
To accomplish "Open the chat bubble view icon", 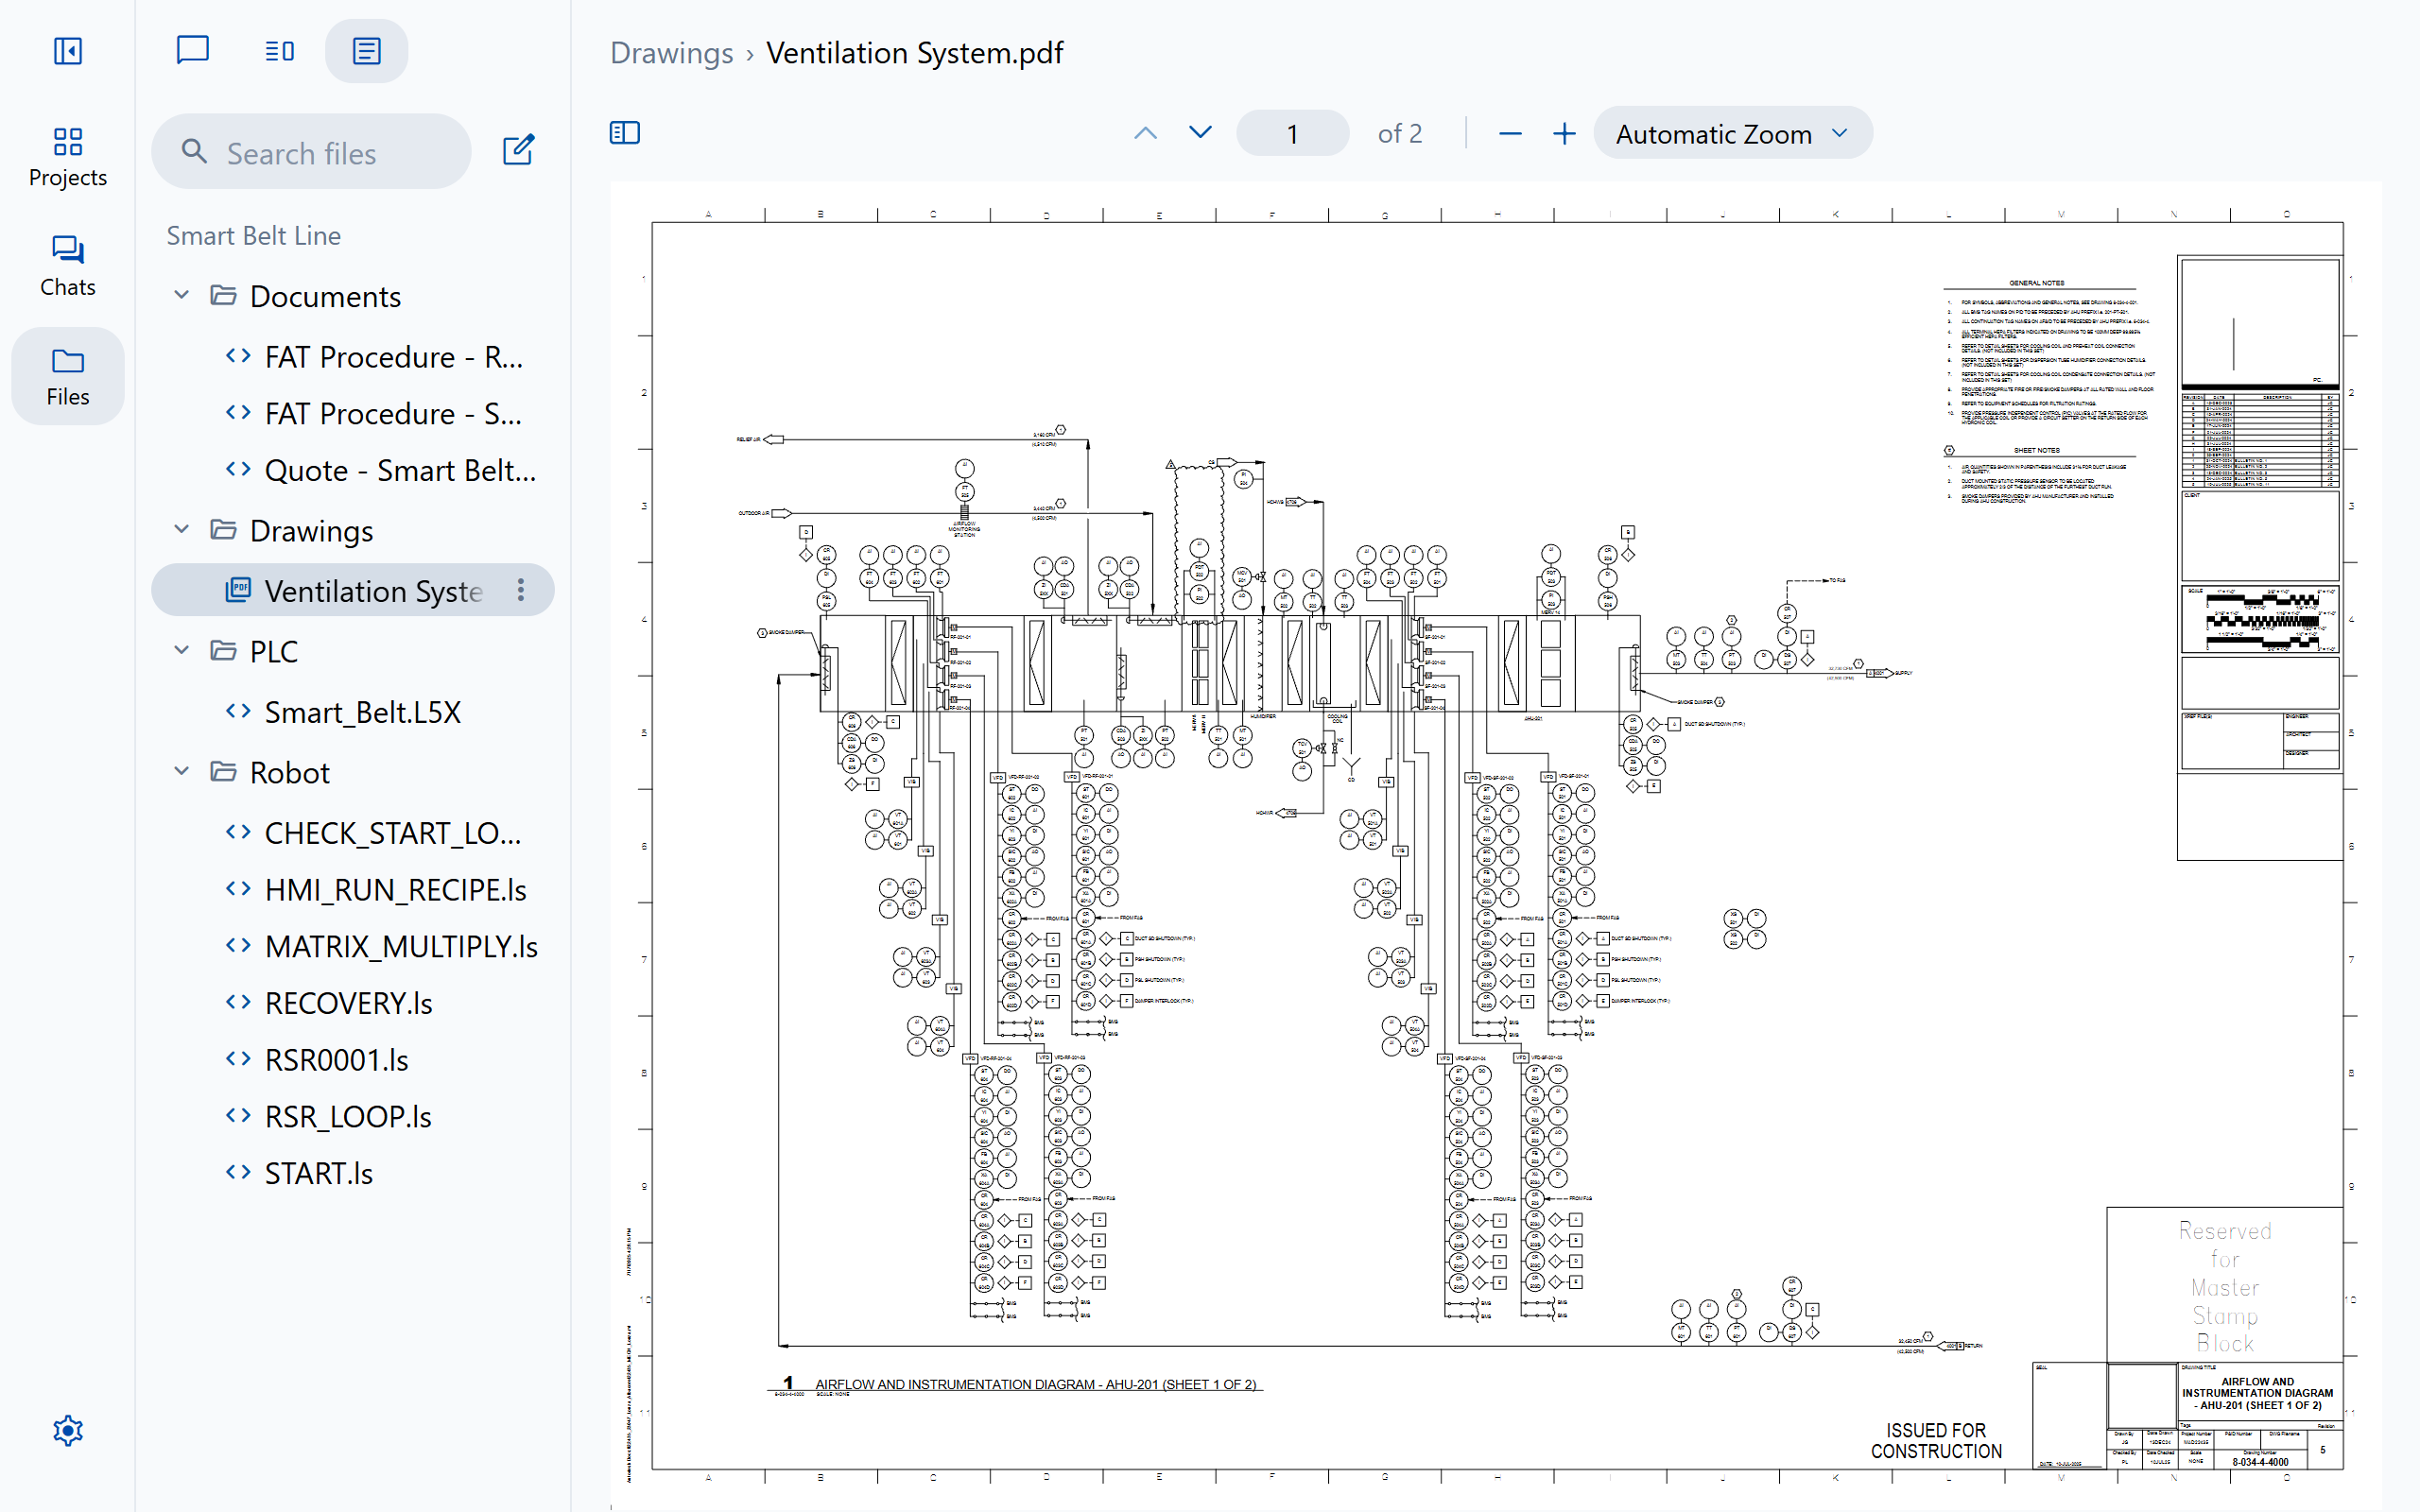I will [192, 50].
